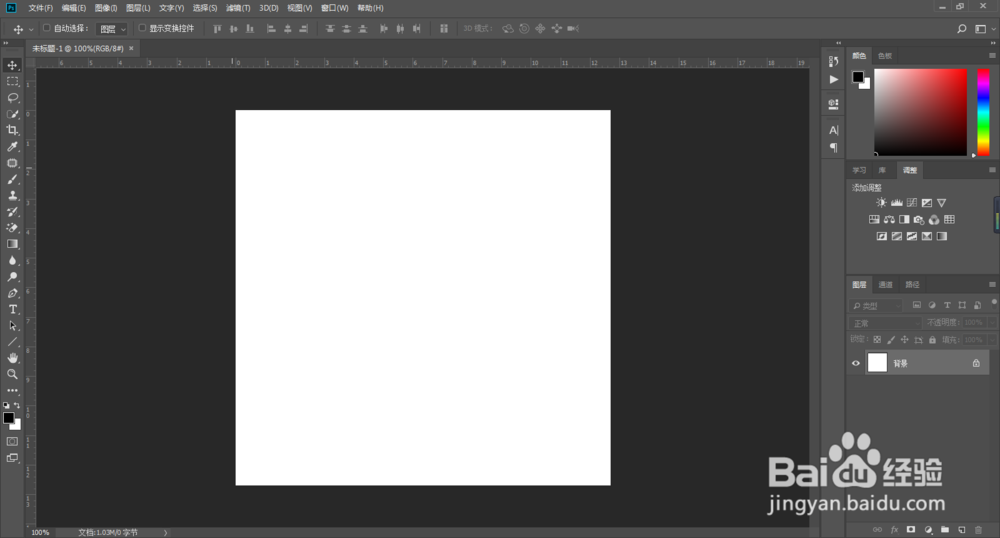Open layer filter 类型 dropdown
Screen dimensions: 1000x538
(876, 305)
